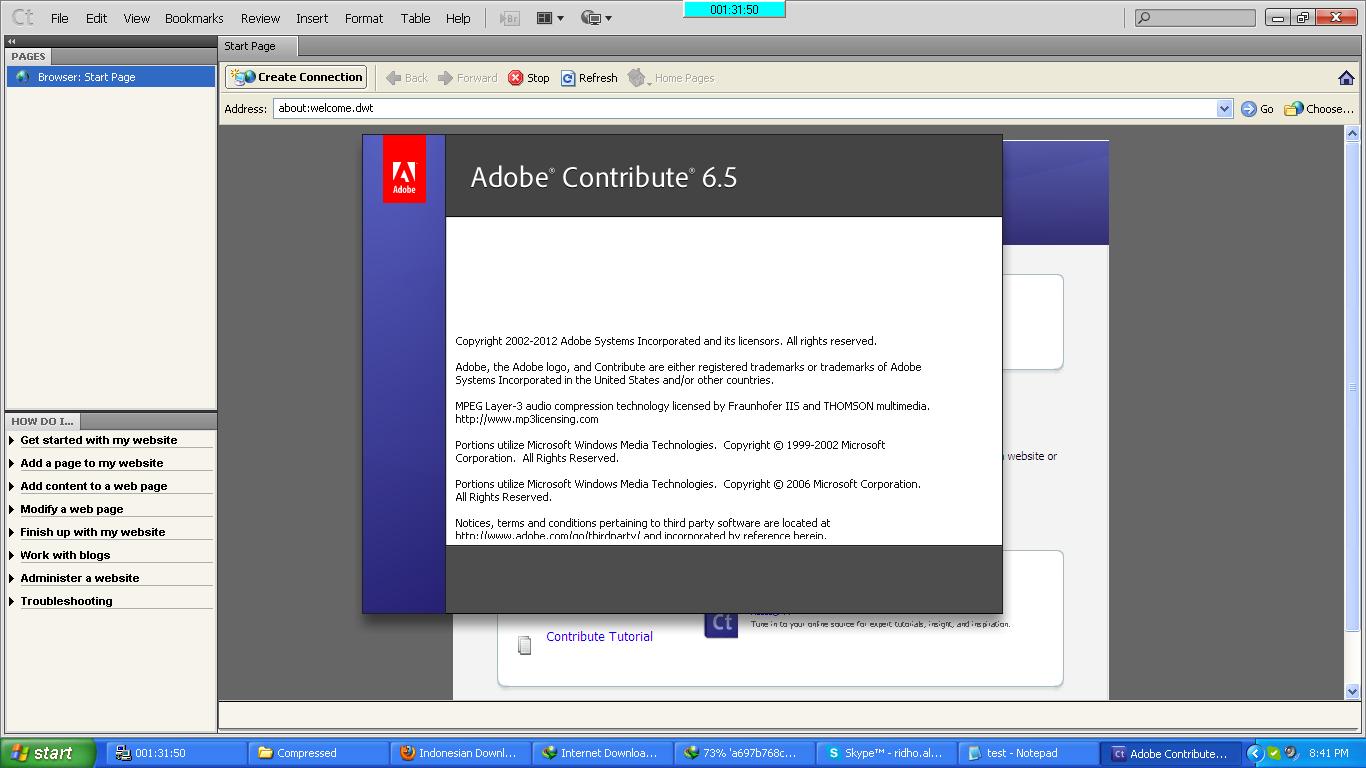Click the Choose... file button

1319,109
